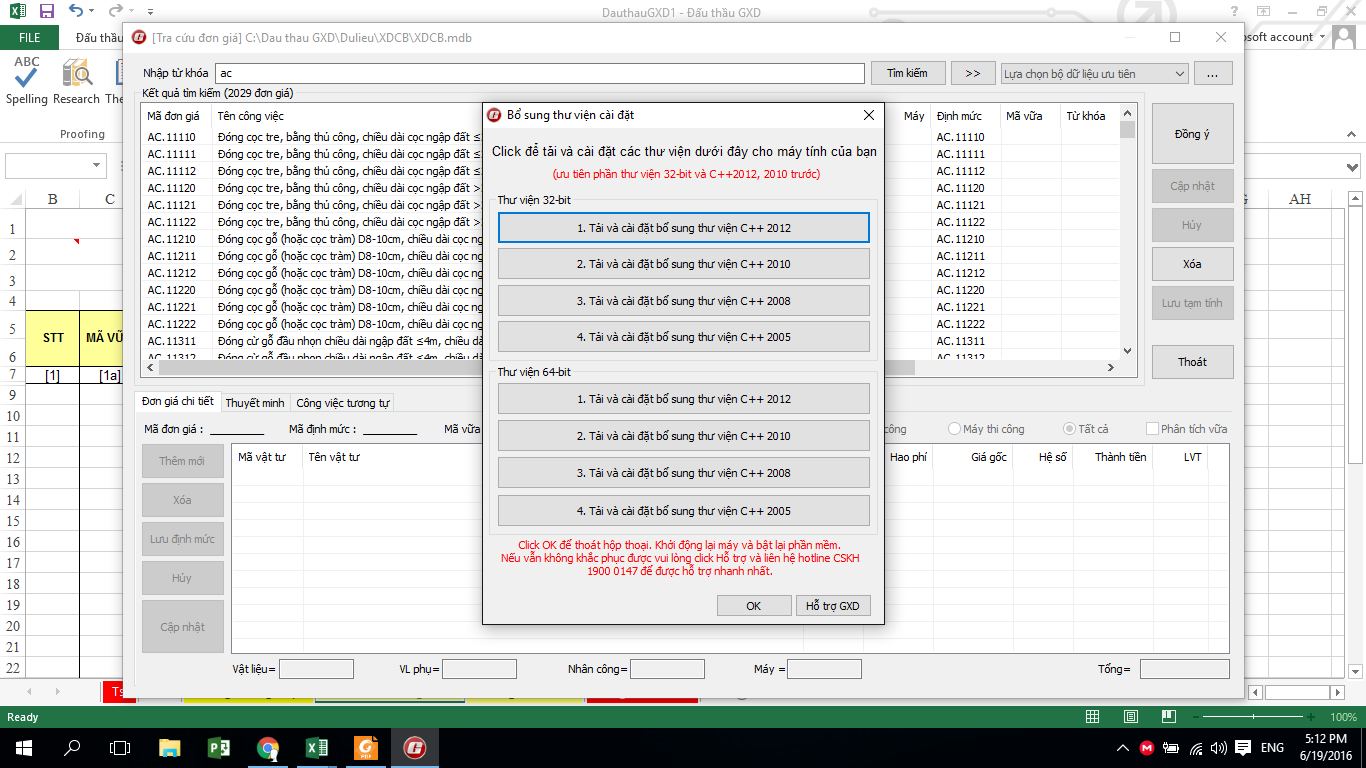This screenshot has width=1366, height=768.
Task: Open 'Lựa chọn bộ dữ liệu ưu tiên' dropdown
Action: [x=1094, y=73]
